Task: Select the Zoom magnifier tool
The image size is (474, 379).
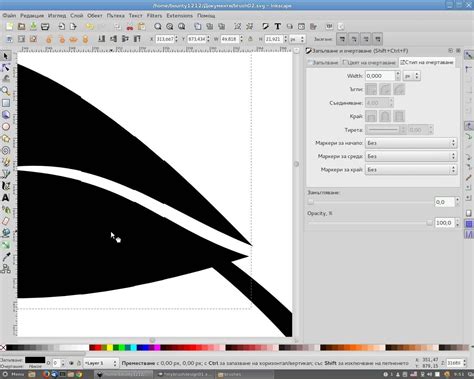Action: [x=5, y=91]
